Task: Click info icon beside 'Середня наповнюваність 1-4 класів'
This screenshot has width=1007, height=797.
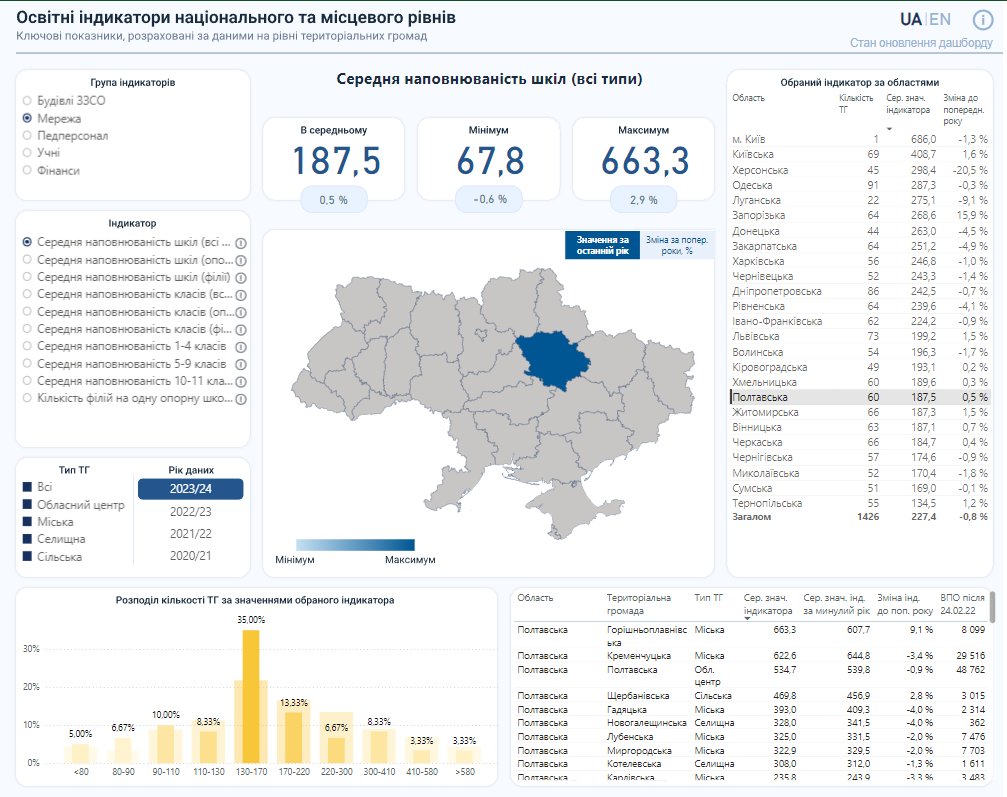Action: pos(240,346)
